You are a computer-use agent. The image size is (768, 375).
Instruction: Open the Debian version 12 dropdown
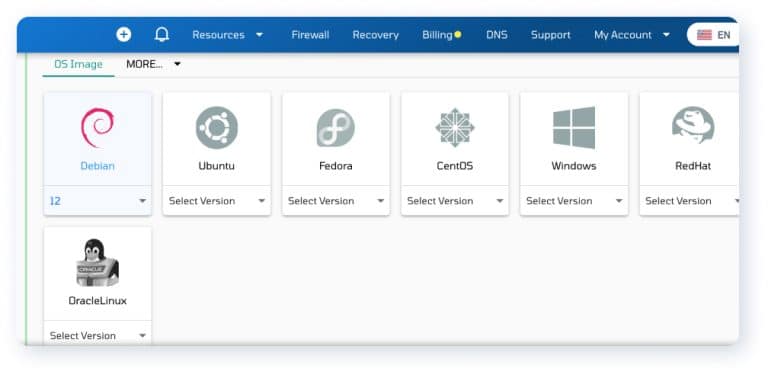97,201
